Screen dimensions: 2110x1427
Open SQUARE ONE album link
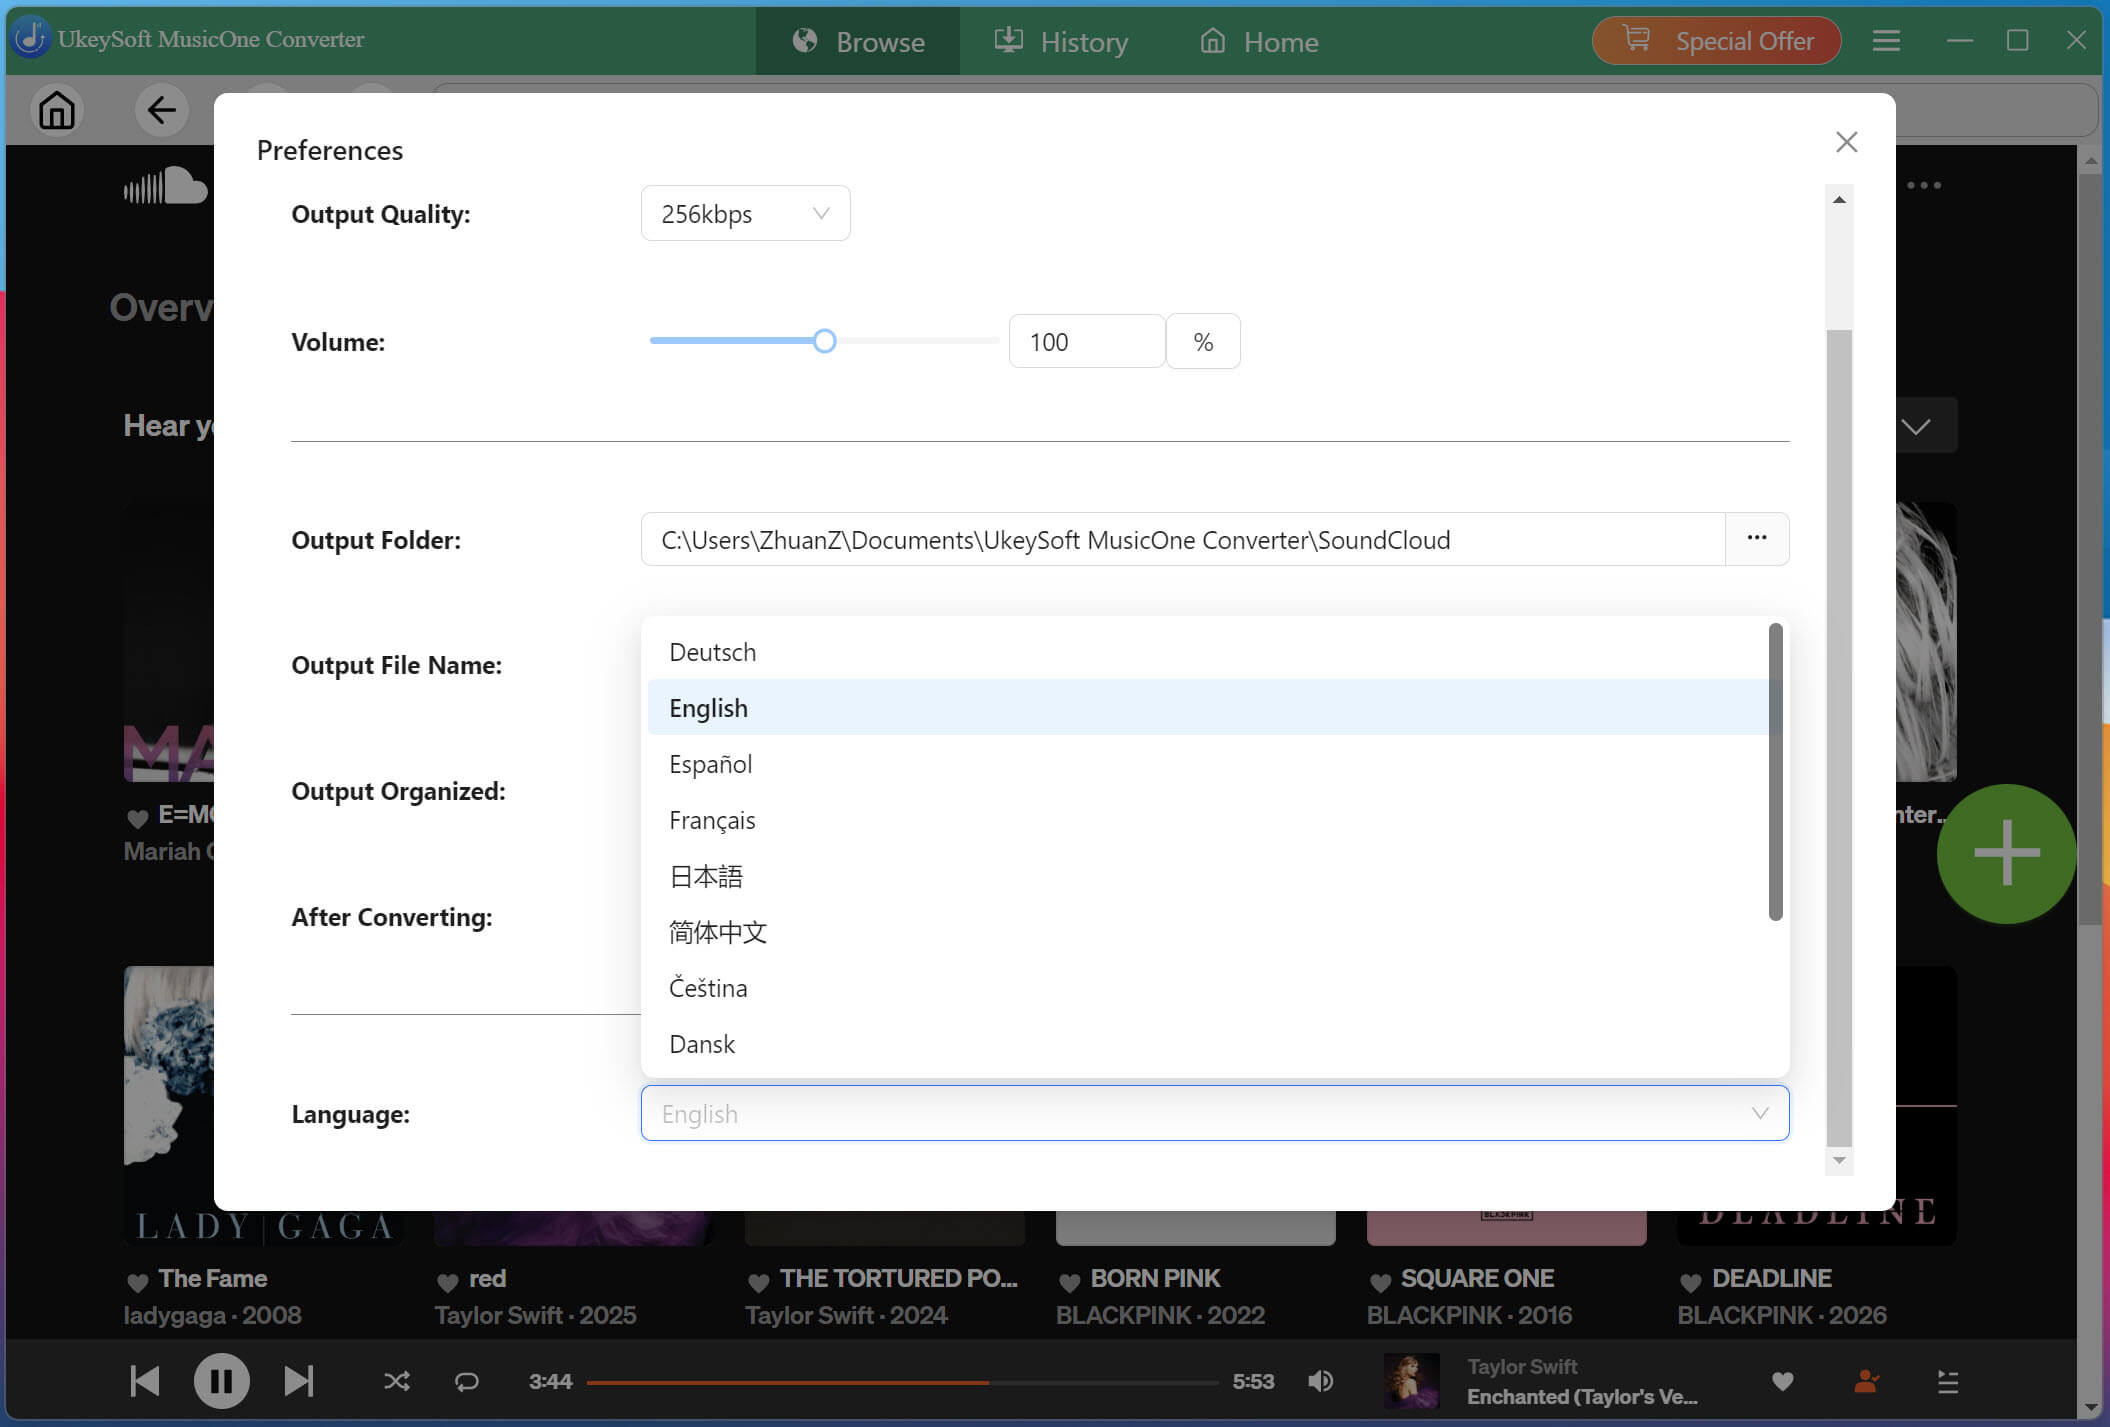tap(1477, 1278)
